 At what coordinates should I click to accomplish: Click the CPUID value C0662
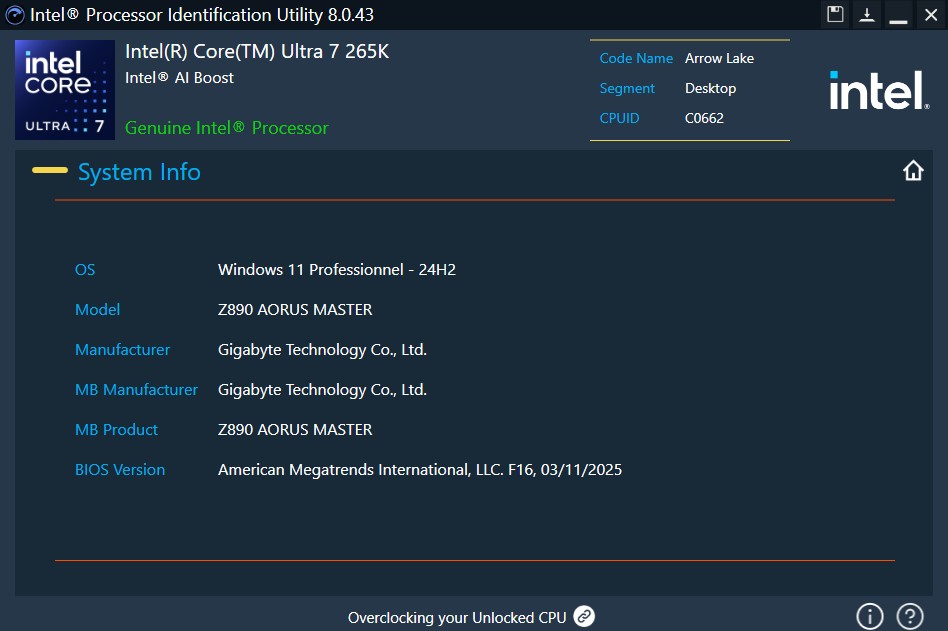click(x=704, y=118)
